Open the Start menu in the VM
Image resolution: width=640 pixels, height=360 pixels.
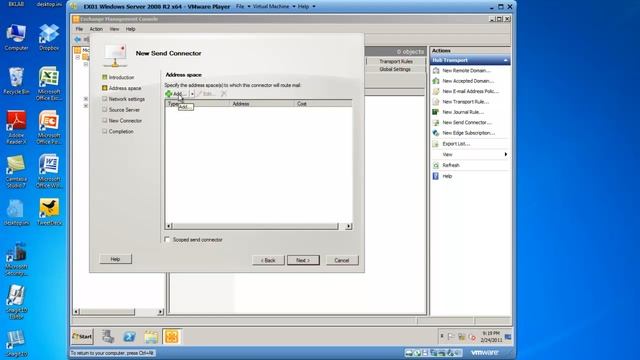(x=82, y=337)
